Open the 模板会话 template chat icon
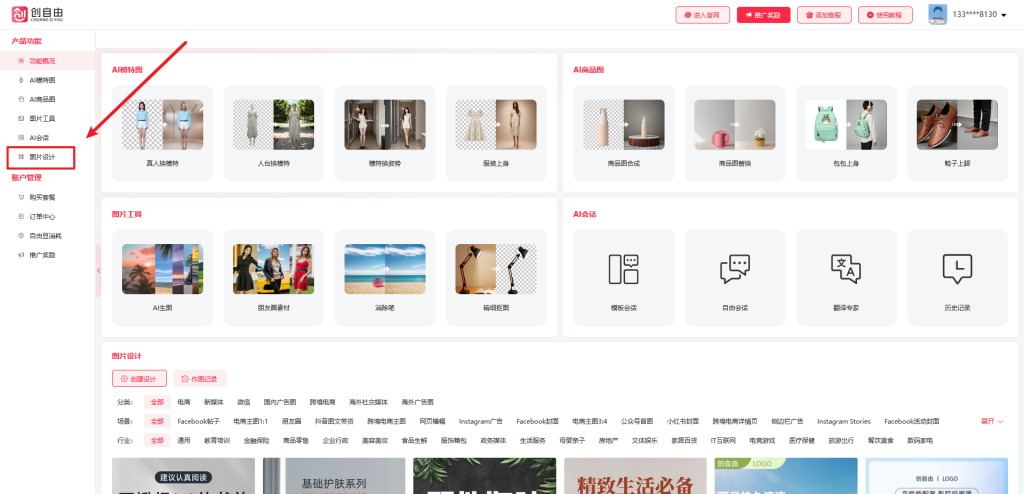The height and width of the screenshot is (494, 1024). [623, 269]
